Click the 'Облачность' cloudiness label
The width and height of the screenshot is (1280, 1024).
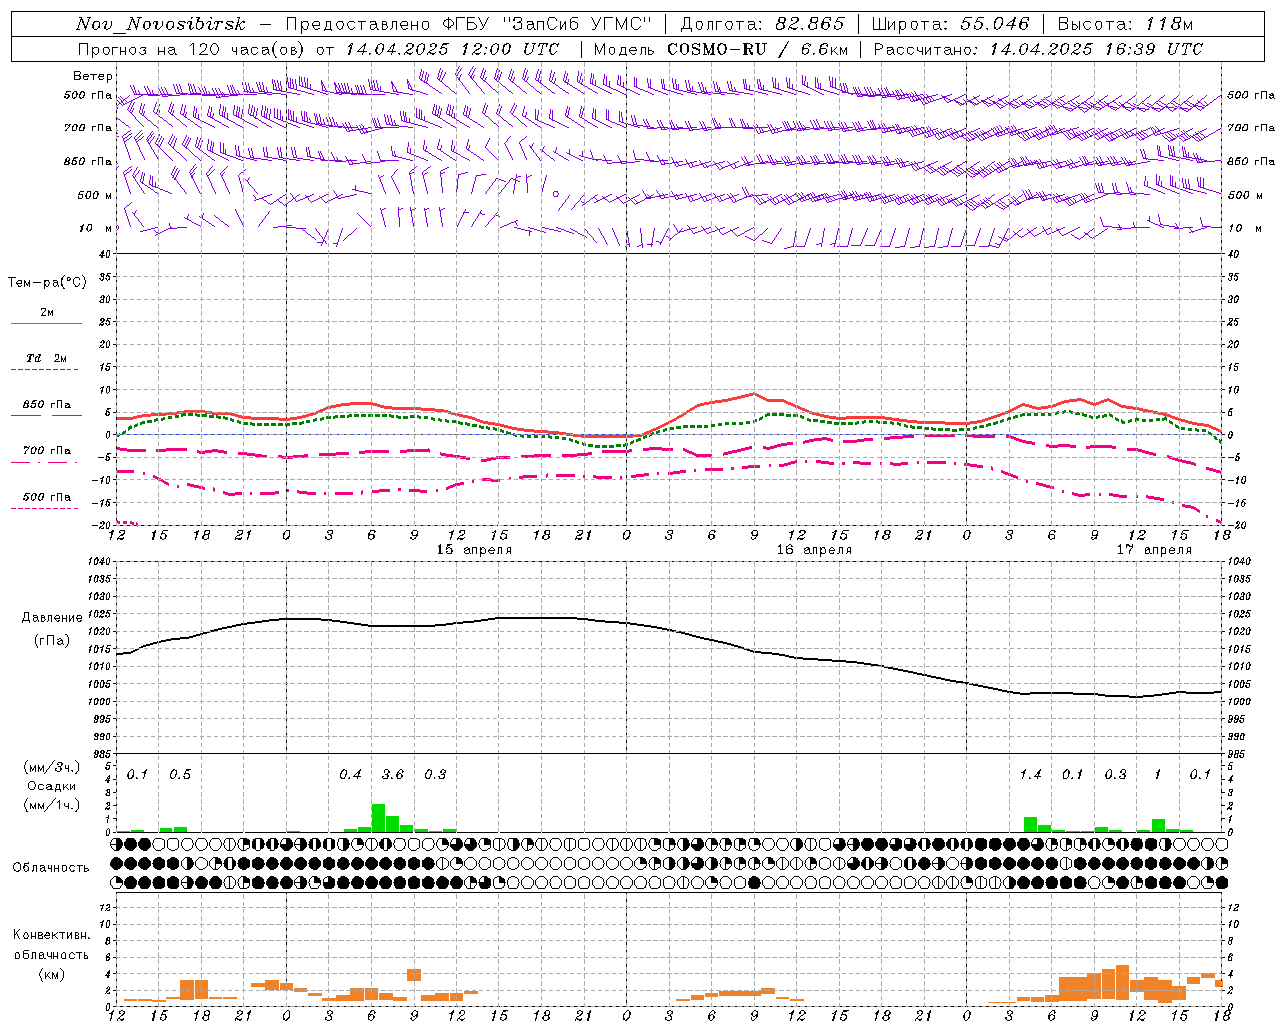(x=51, y=867)
